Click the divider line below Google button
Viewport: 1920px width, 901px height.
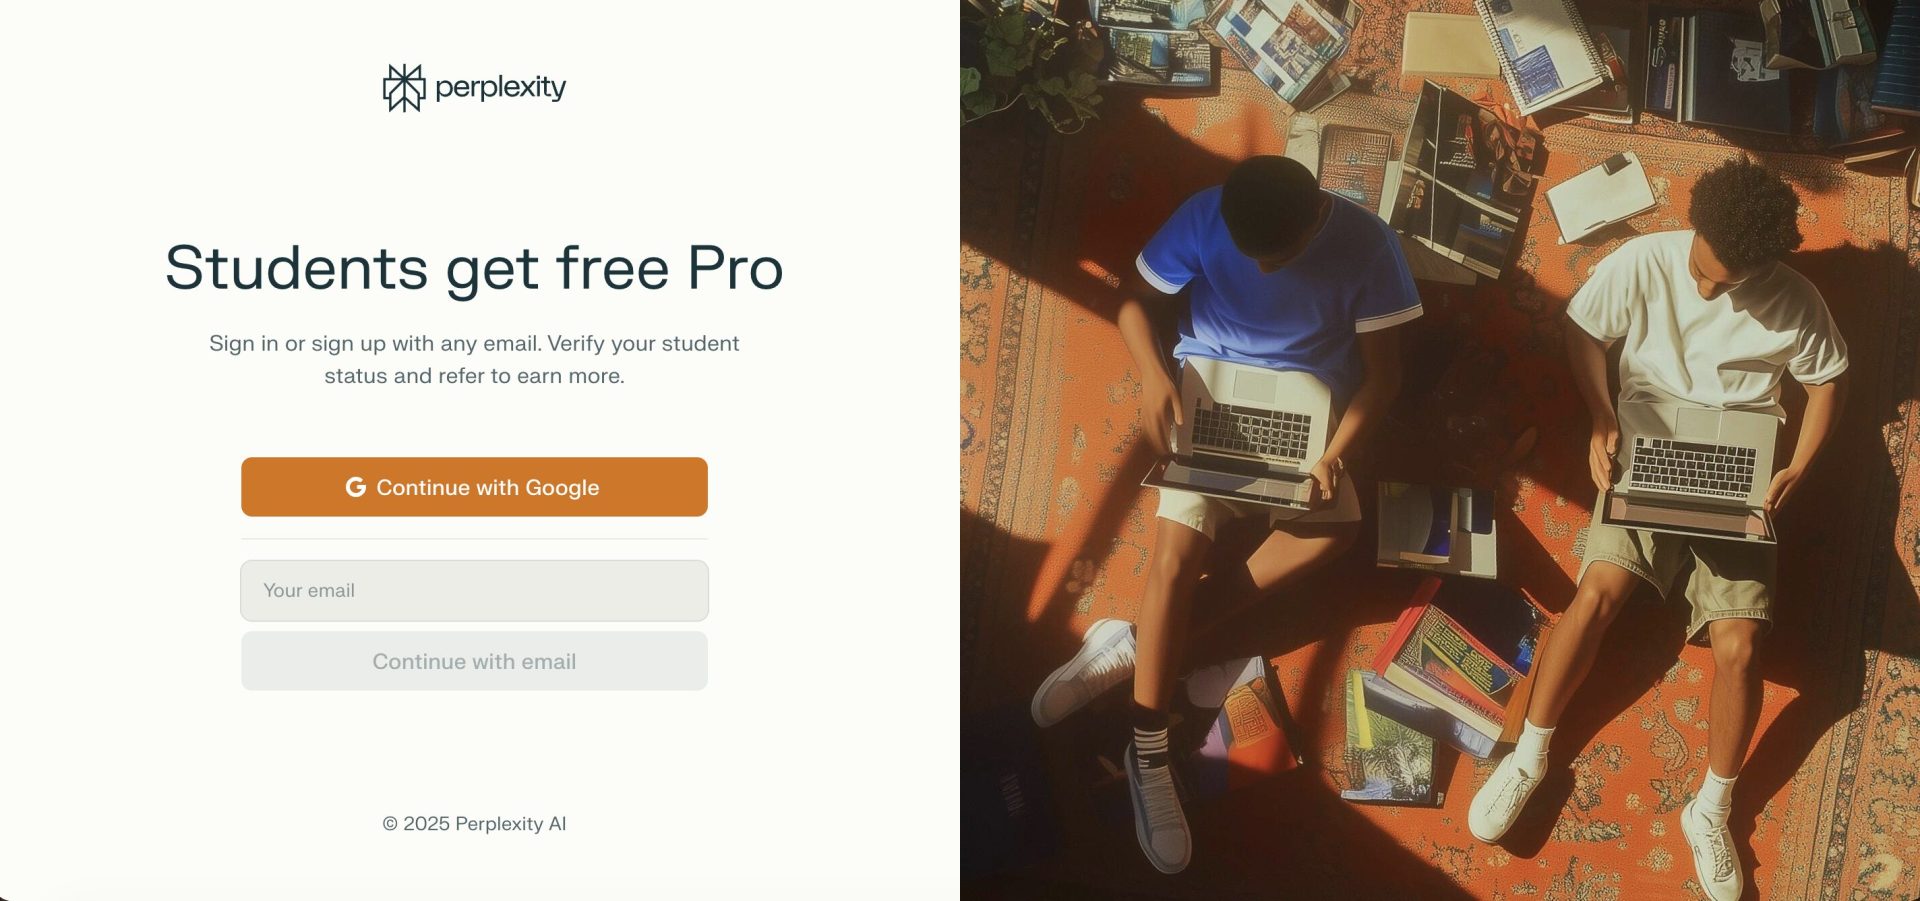click(x=474, y=539)
